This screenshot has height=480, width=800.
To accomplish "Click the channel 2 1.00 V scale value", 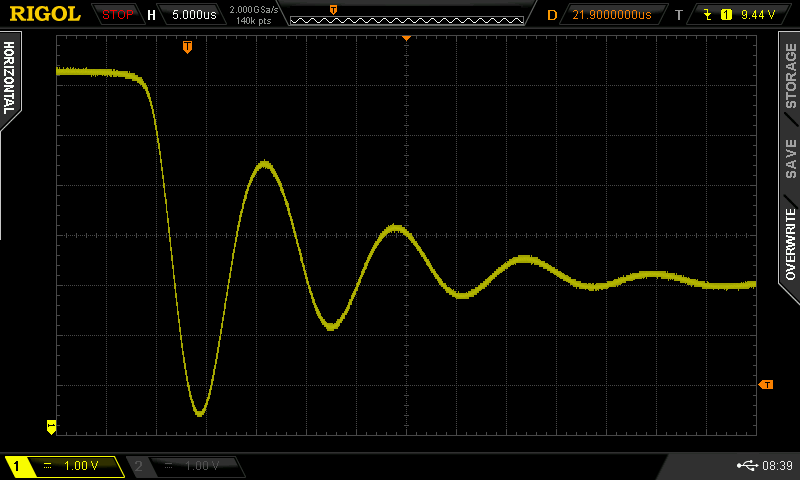I will 202,466.
